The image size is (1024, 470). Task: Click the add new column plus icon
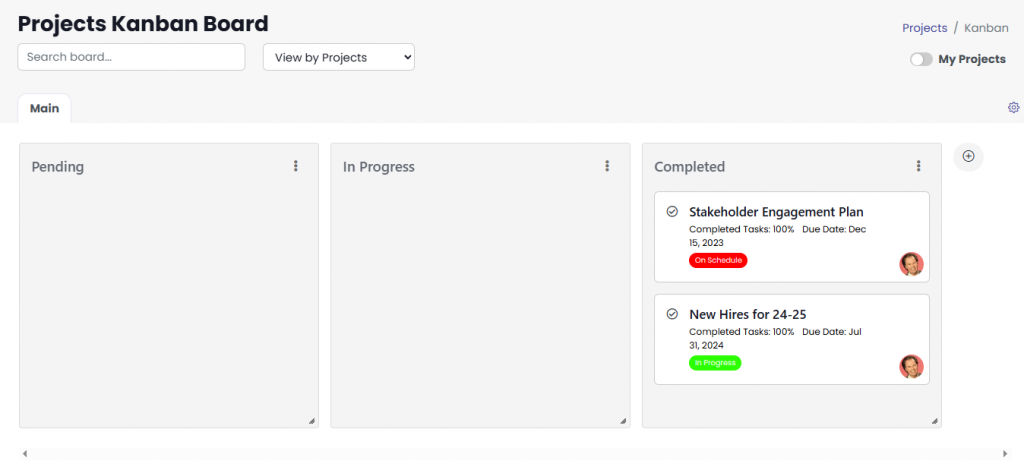click(968, 156)
